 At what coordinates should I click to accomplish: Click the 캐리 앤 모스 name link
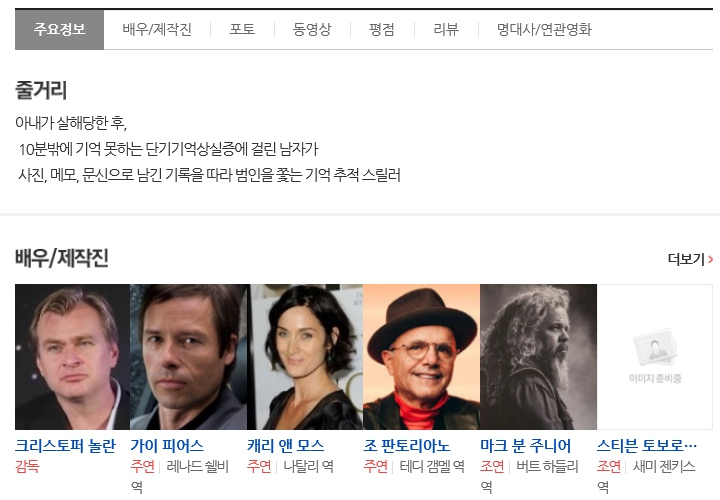[286, 446]
